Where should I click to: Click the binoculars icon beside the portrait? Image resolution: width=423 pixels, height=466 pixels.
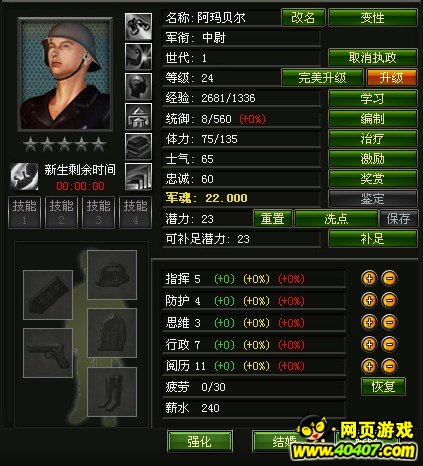tap(138, 27)
